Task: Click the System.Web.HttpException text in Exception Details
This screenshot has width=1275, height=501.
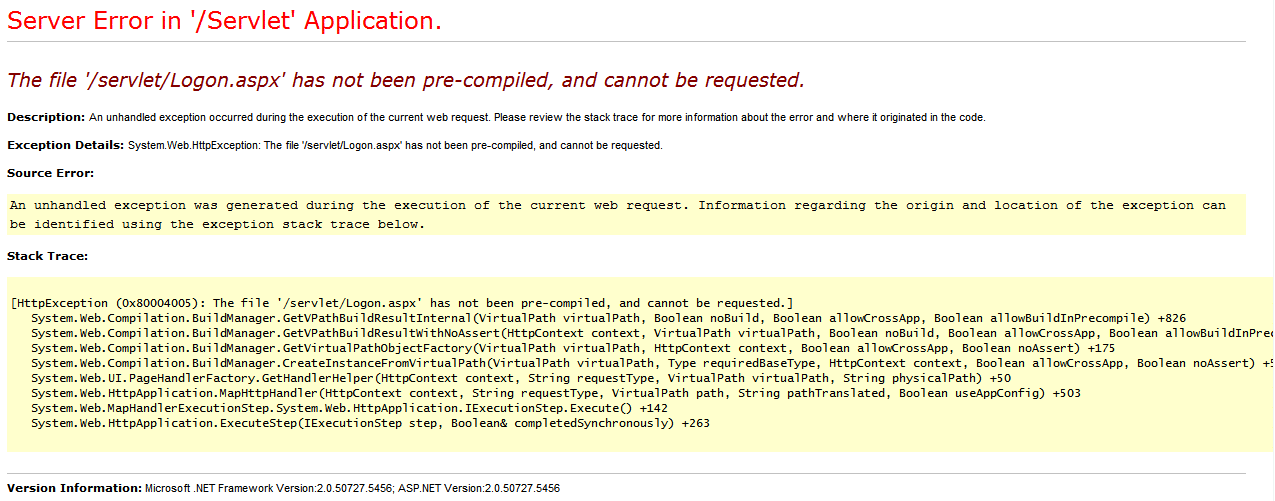Action: [x=395, y=145]
